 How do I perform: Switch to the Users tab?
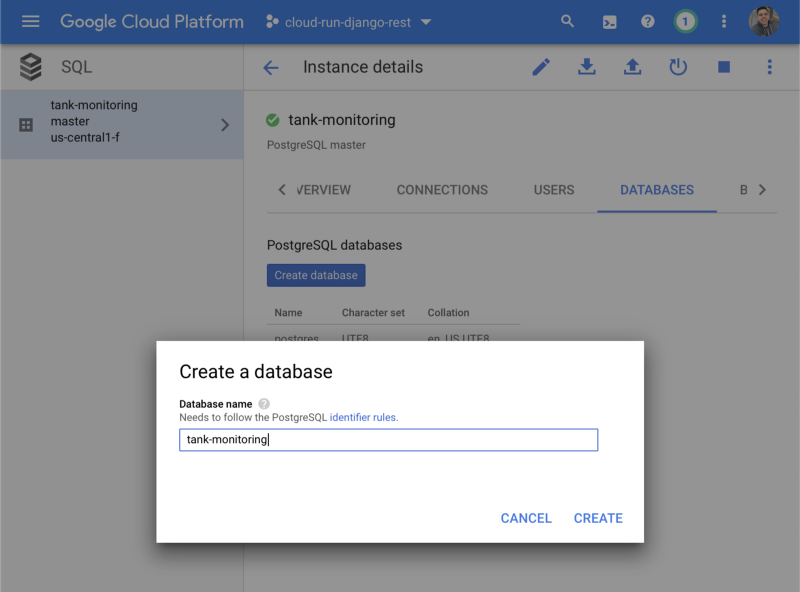[554, 190]
